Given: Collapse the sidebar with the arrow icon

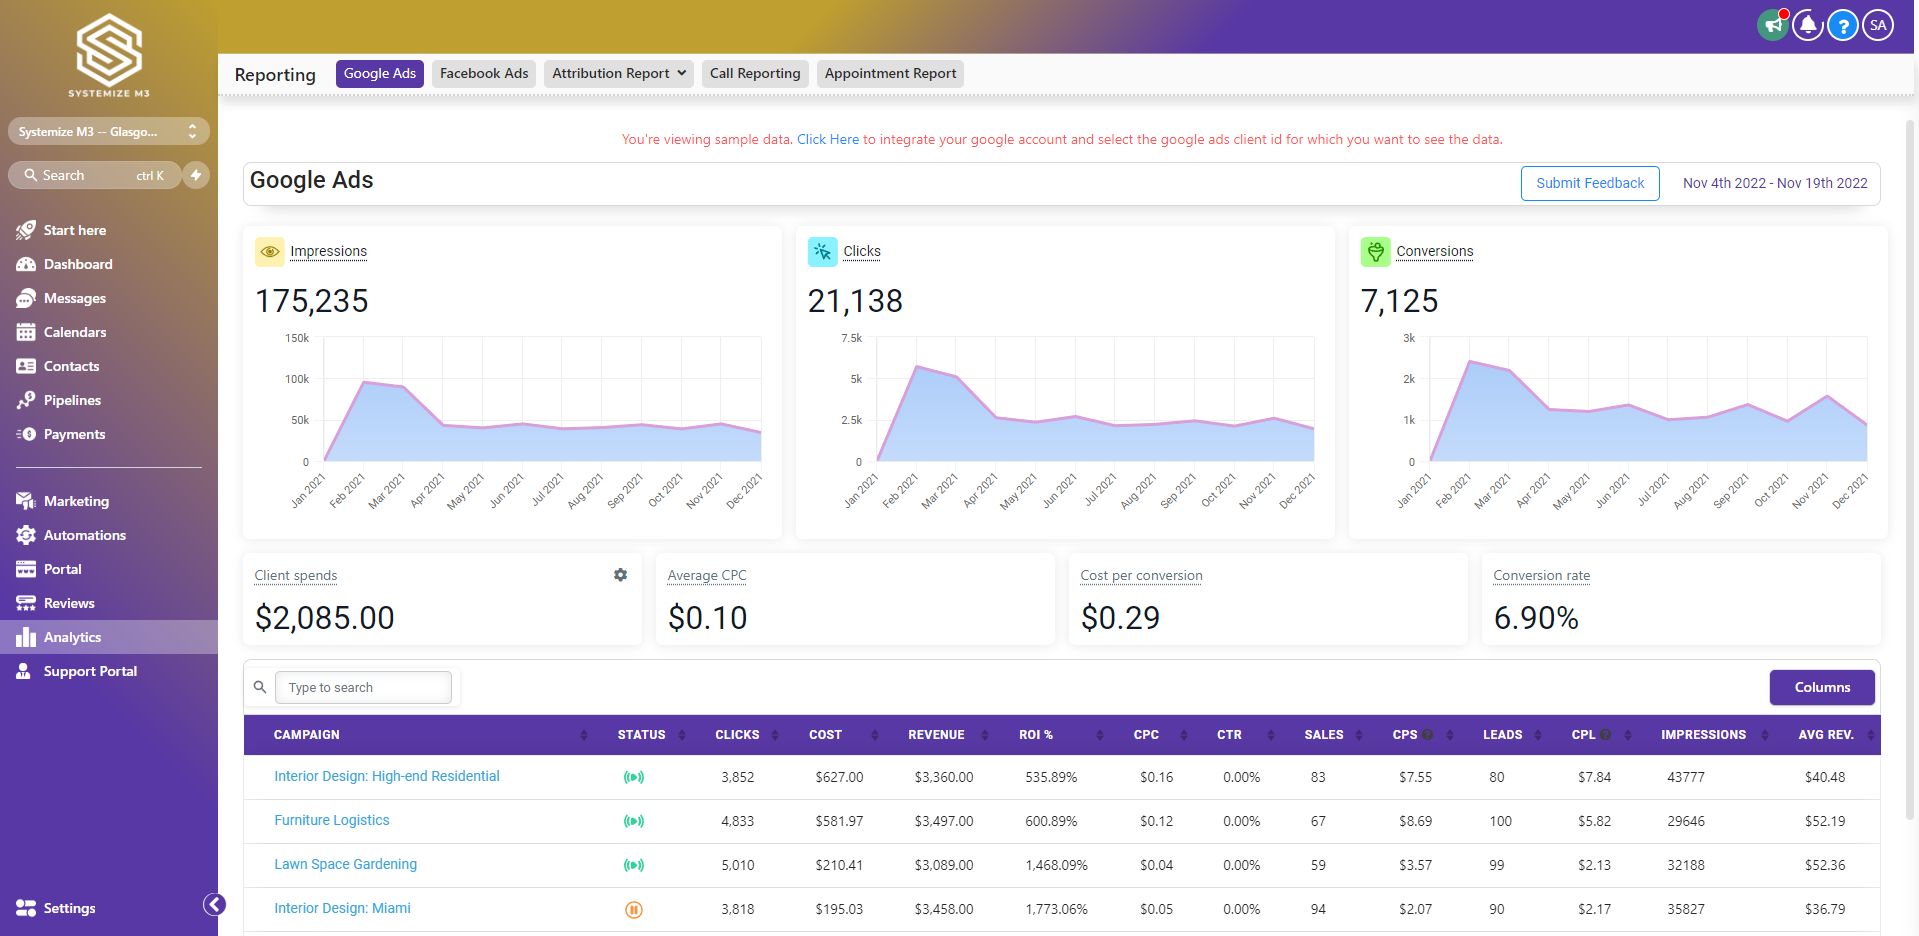Looking at the screenshot, I should 214,904.
